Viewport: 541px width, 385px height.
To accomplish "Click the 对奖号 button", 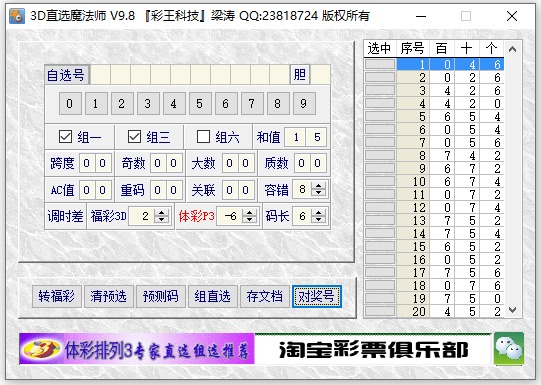I will pos(317,296).
